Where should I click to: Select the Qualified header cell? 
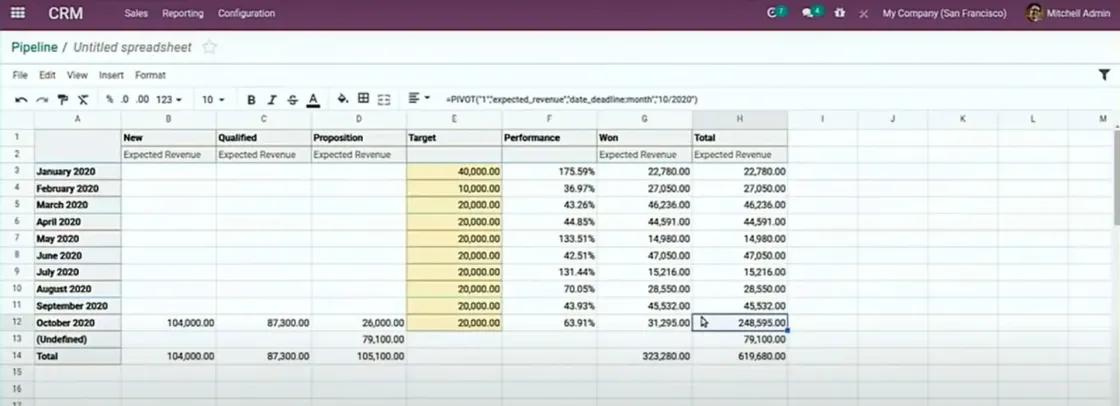(x=264, y=137)
